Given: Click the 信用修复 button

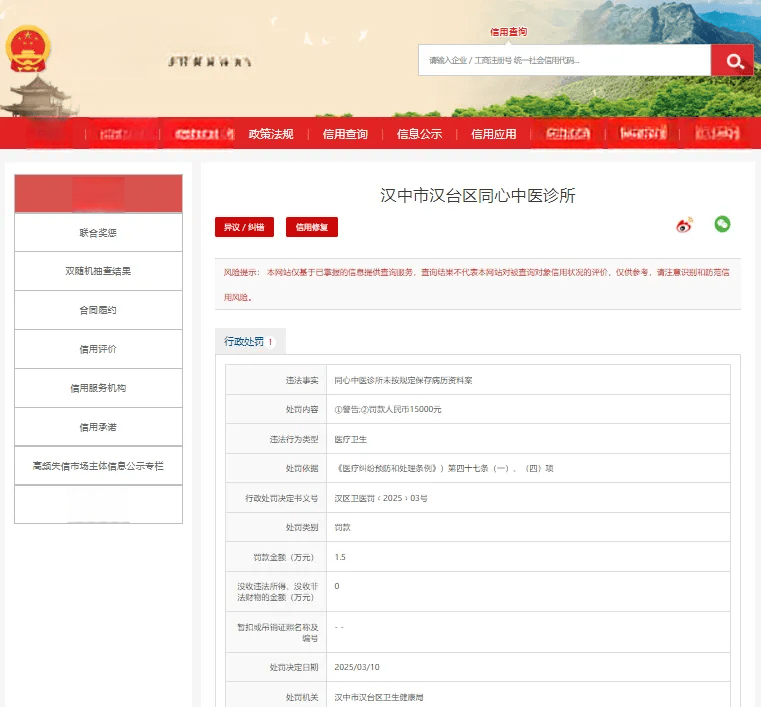Looking at the screenshot, I should [312, 227].
